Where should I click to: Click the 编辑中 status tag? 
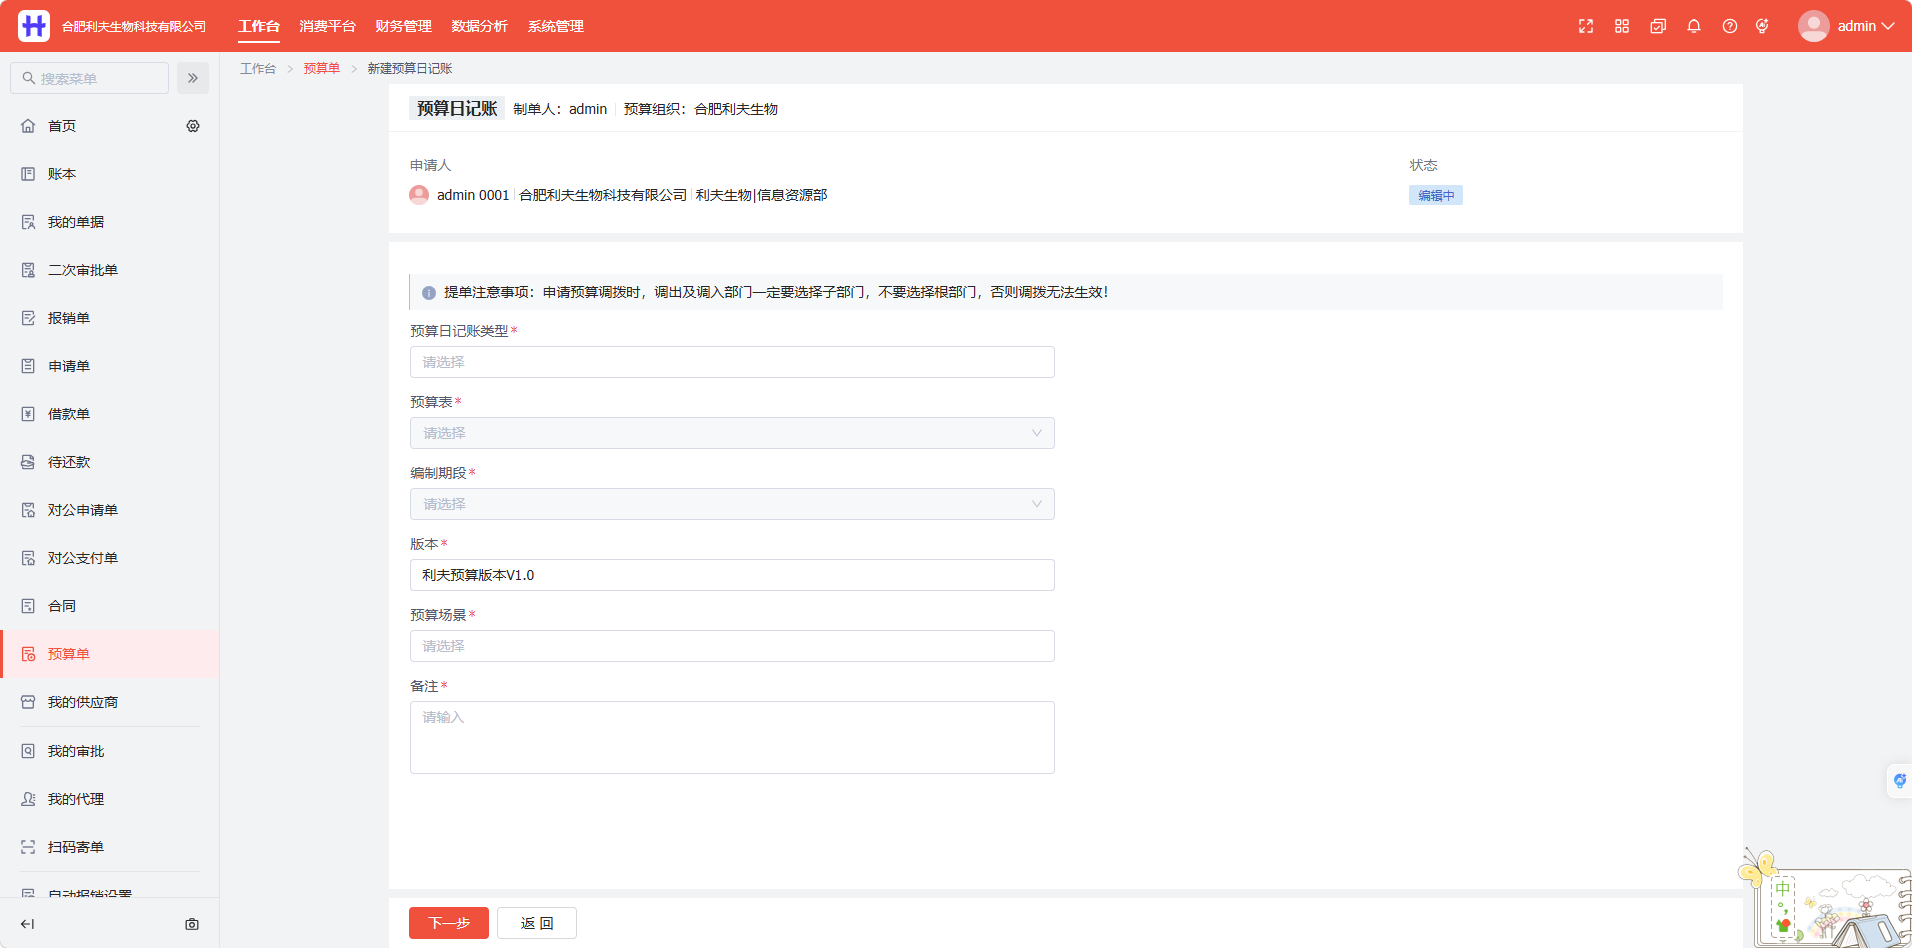coord(1436,195)
